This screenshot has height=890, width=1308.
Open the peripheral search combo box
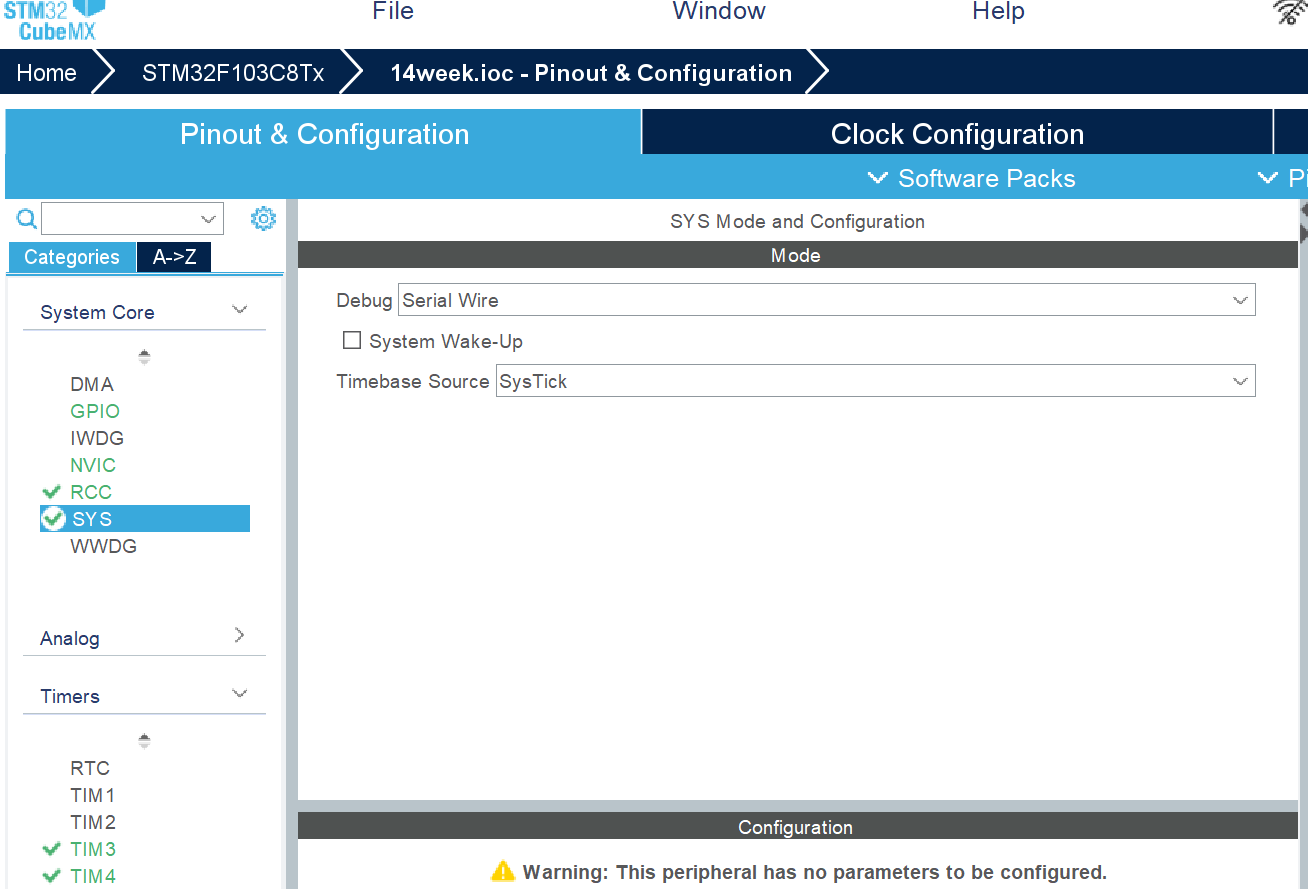pyautogui.click(x=132, y=218)
